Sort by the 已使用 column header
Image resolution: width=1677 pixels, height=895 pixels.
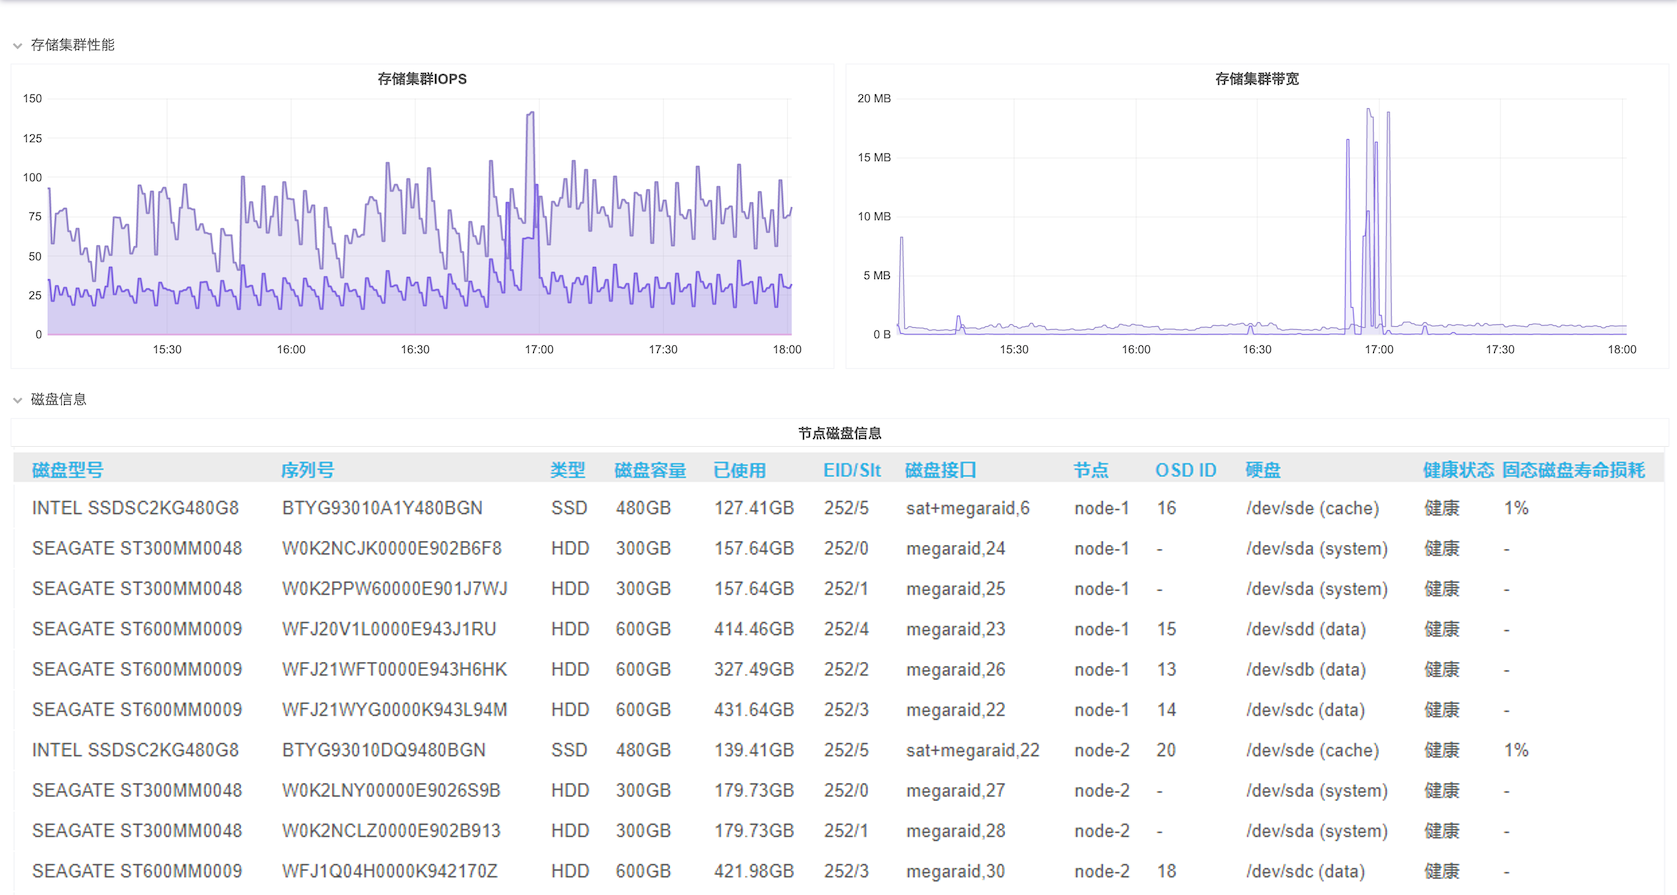coord(739,470)
